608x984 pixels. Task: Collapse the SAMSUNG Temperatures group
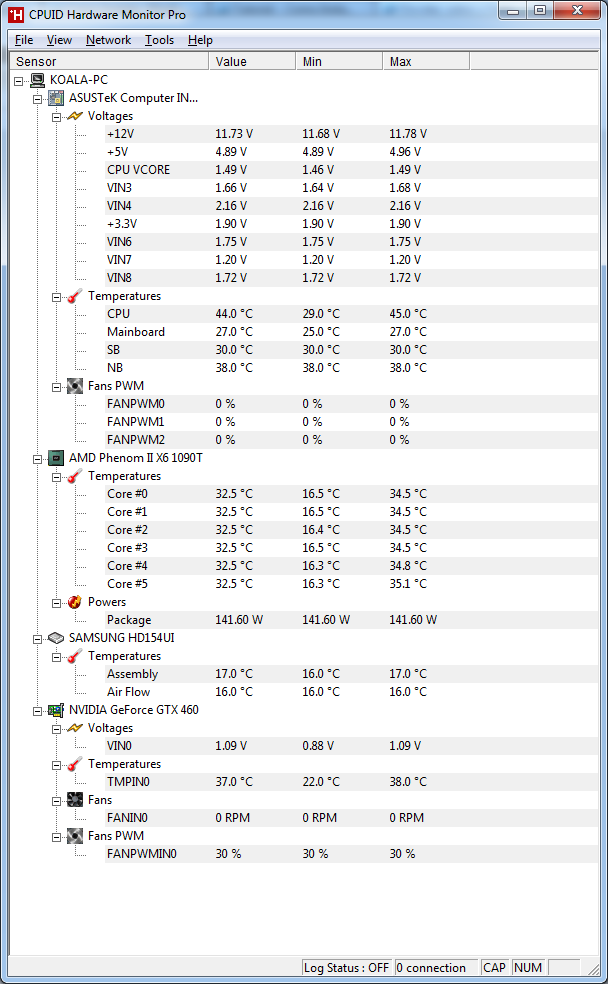pyautogui.click(x=56, y=657)
